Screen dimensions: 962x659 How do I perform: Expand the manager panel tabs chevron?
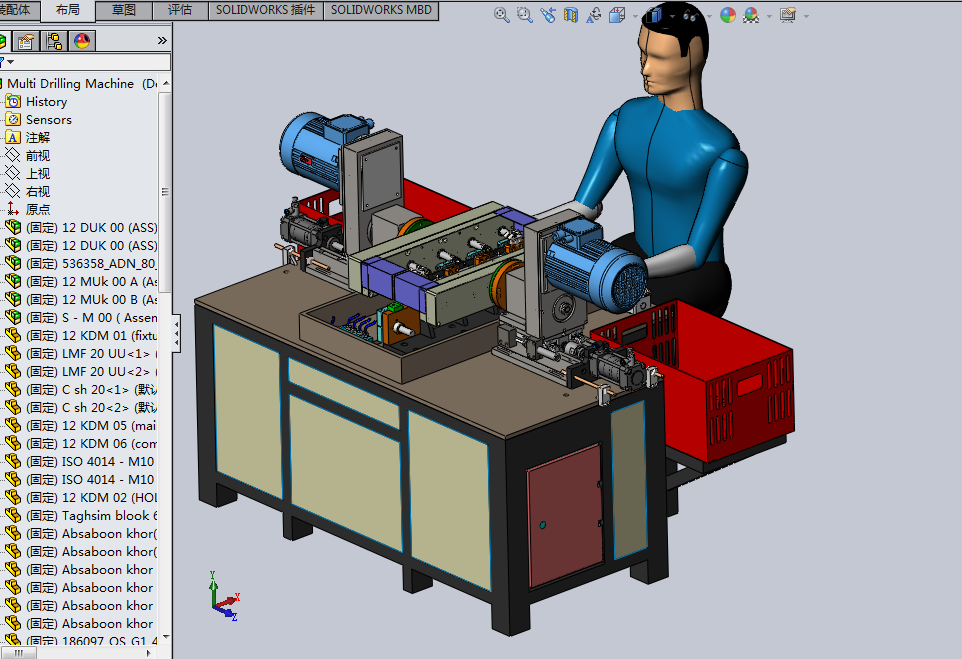(162, 40)
